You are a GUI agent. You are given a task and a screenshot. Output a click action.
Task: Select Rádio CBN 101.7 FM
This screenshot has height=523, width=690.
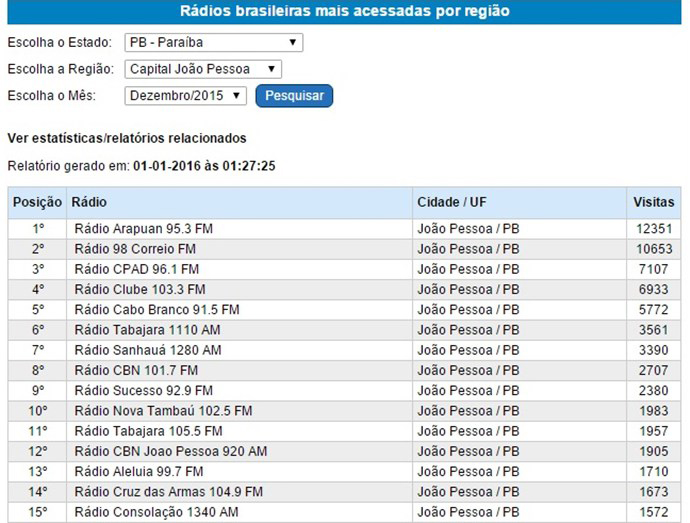click(136, 371)
